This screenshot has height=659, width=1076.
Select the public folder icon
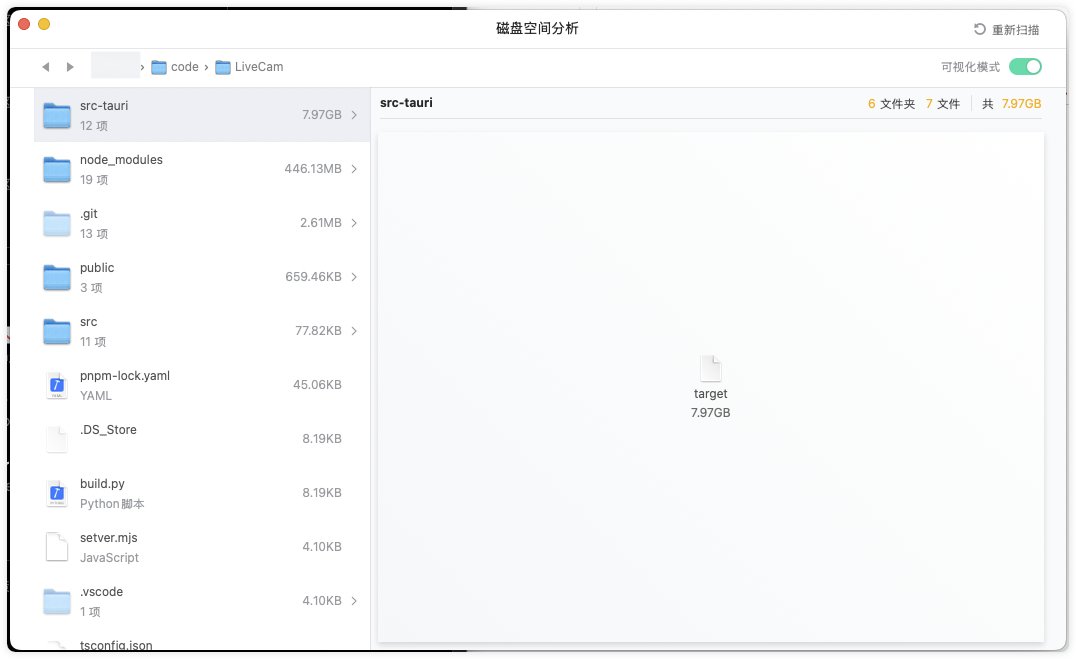(x=57, y=277)
